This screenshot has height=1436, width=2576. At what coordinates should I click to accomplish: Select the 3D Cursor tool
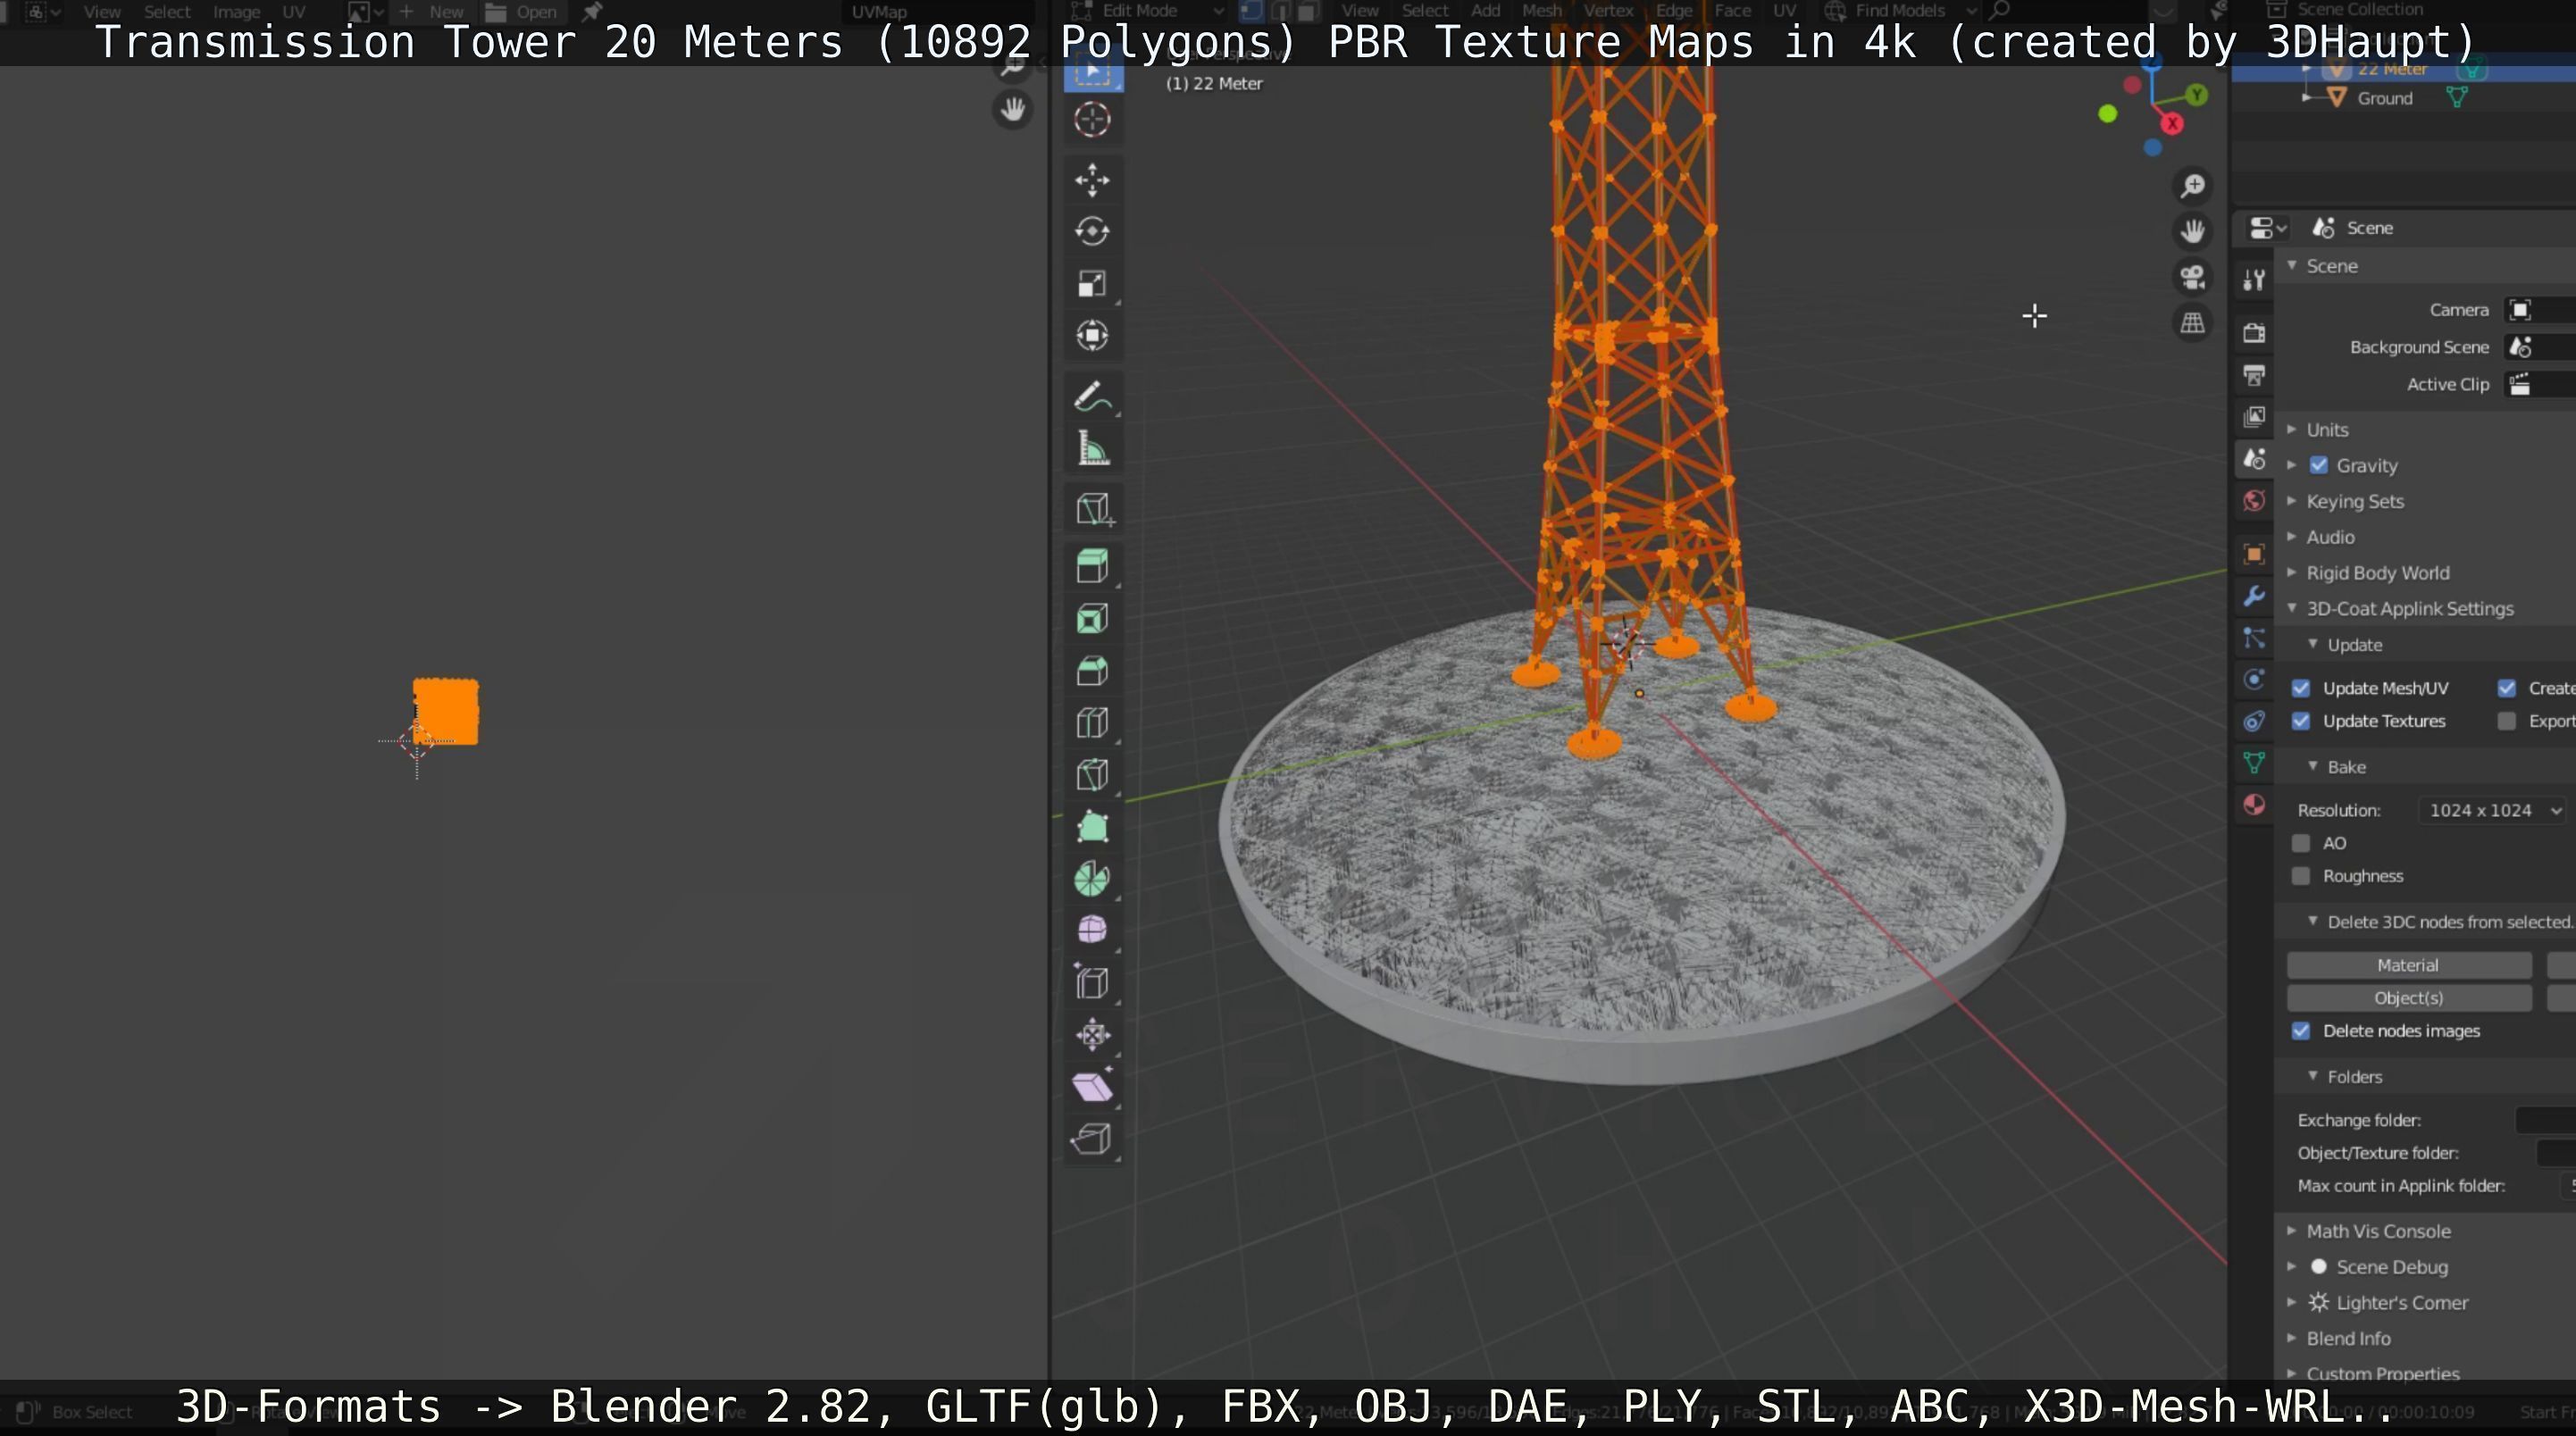tap(1092, 120)
